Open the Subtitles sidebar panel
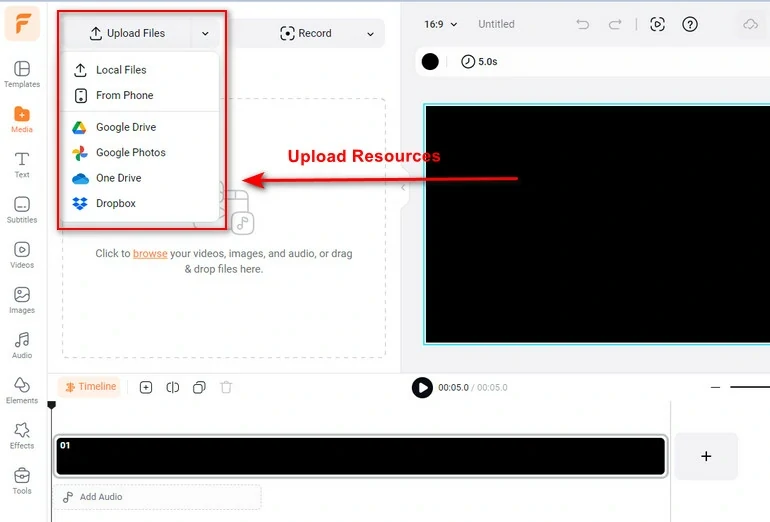 tap(22, 210)
